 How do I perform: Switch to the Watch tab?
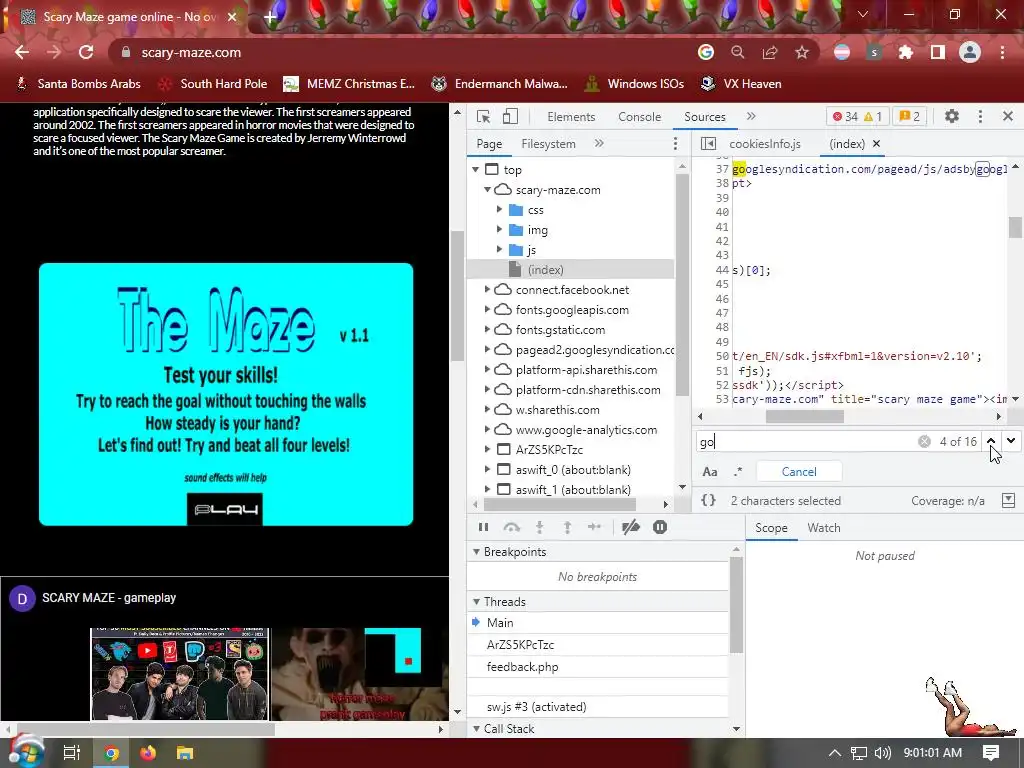click(824, 528)
